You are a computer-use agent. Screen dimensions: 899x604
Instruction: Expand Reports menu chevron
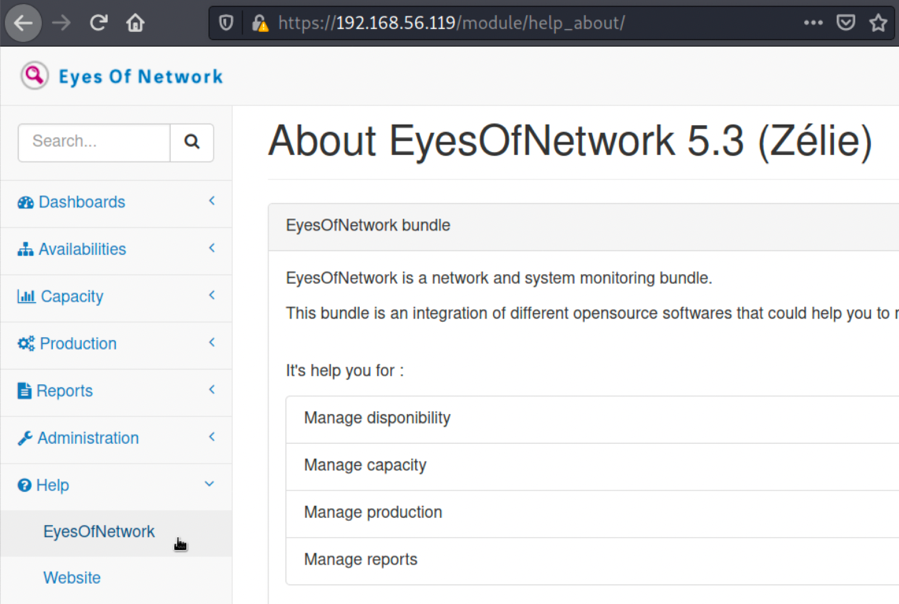pyautogui.click(x=212, y=389)
